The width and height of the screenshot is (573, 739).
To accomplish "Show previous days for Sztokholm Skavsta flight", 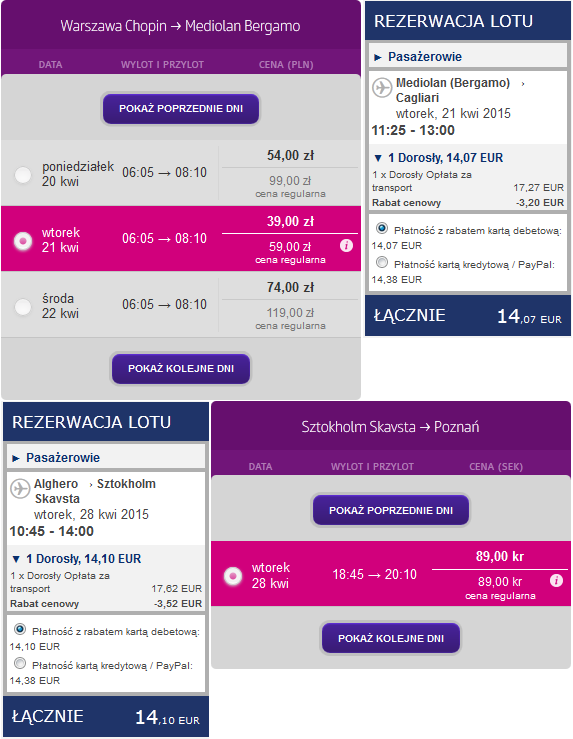I will [391, 510].
